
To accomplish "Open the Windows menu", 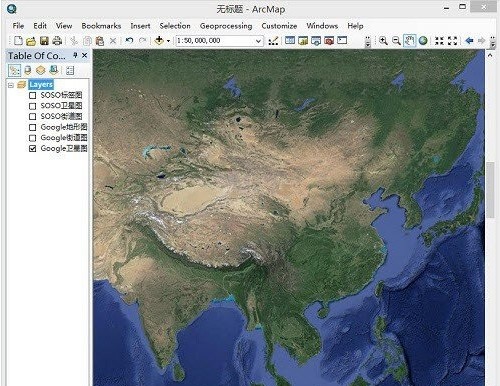I will coord(322,26).
